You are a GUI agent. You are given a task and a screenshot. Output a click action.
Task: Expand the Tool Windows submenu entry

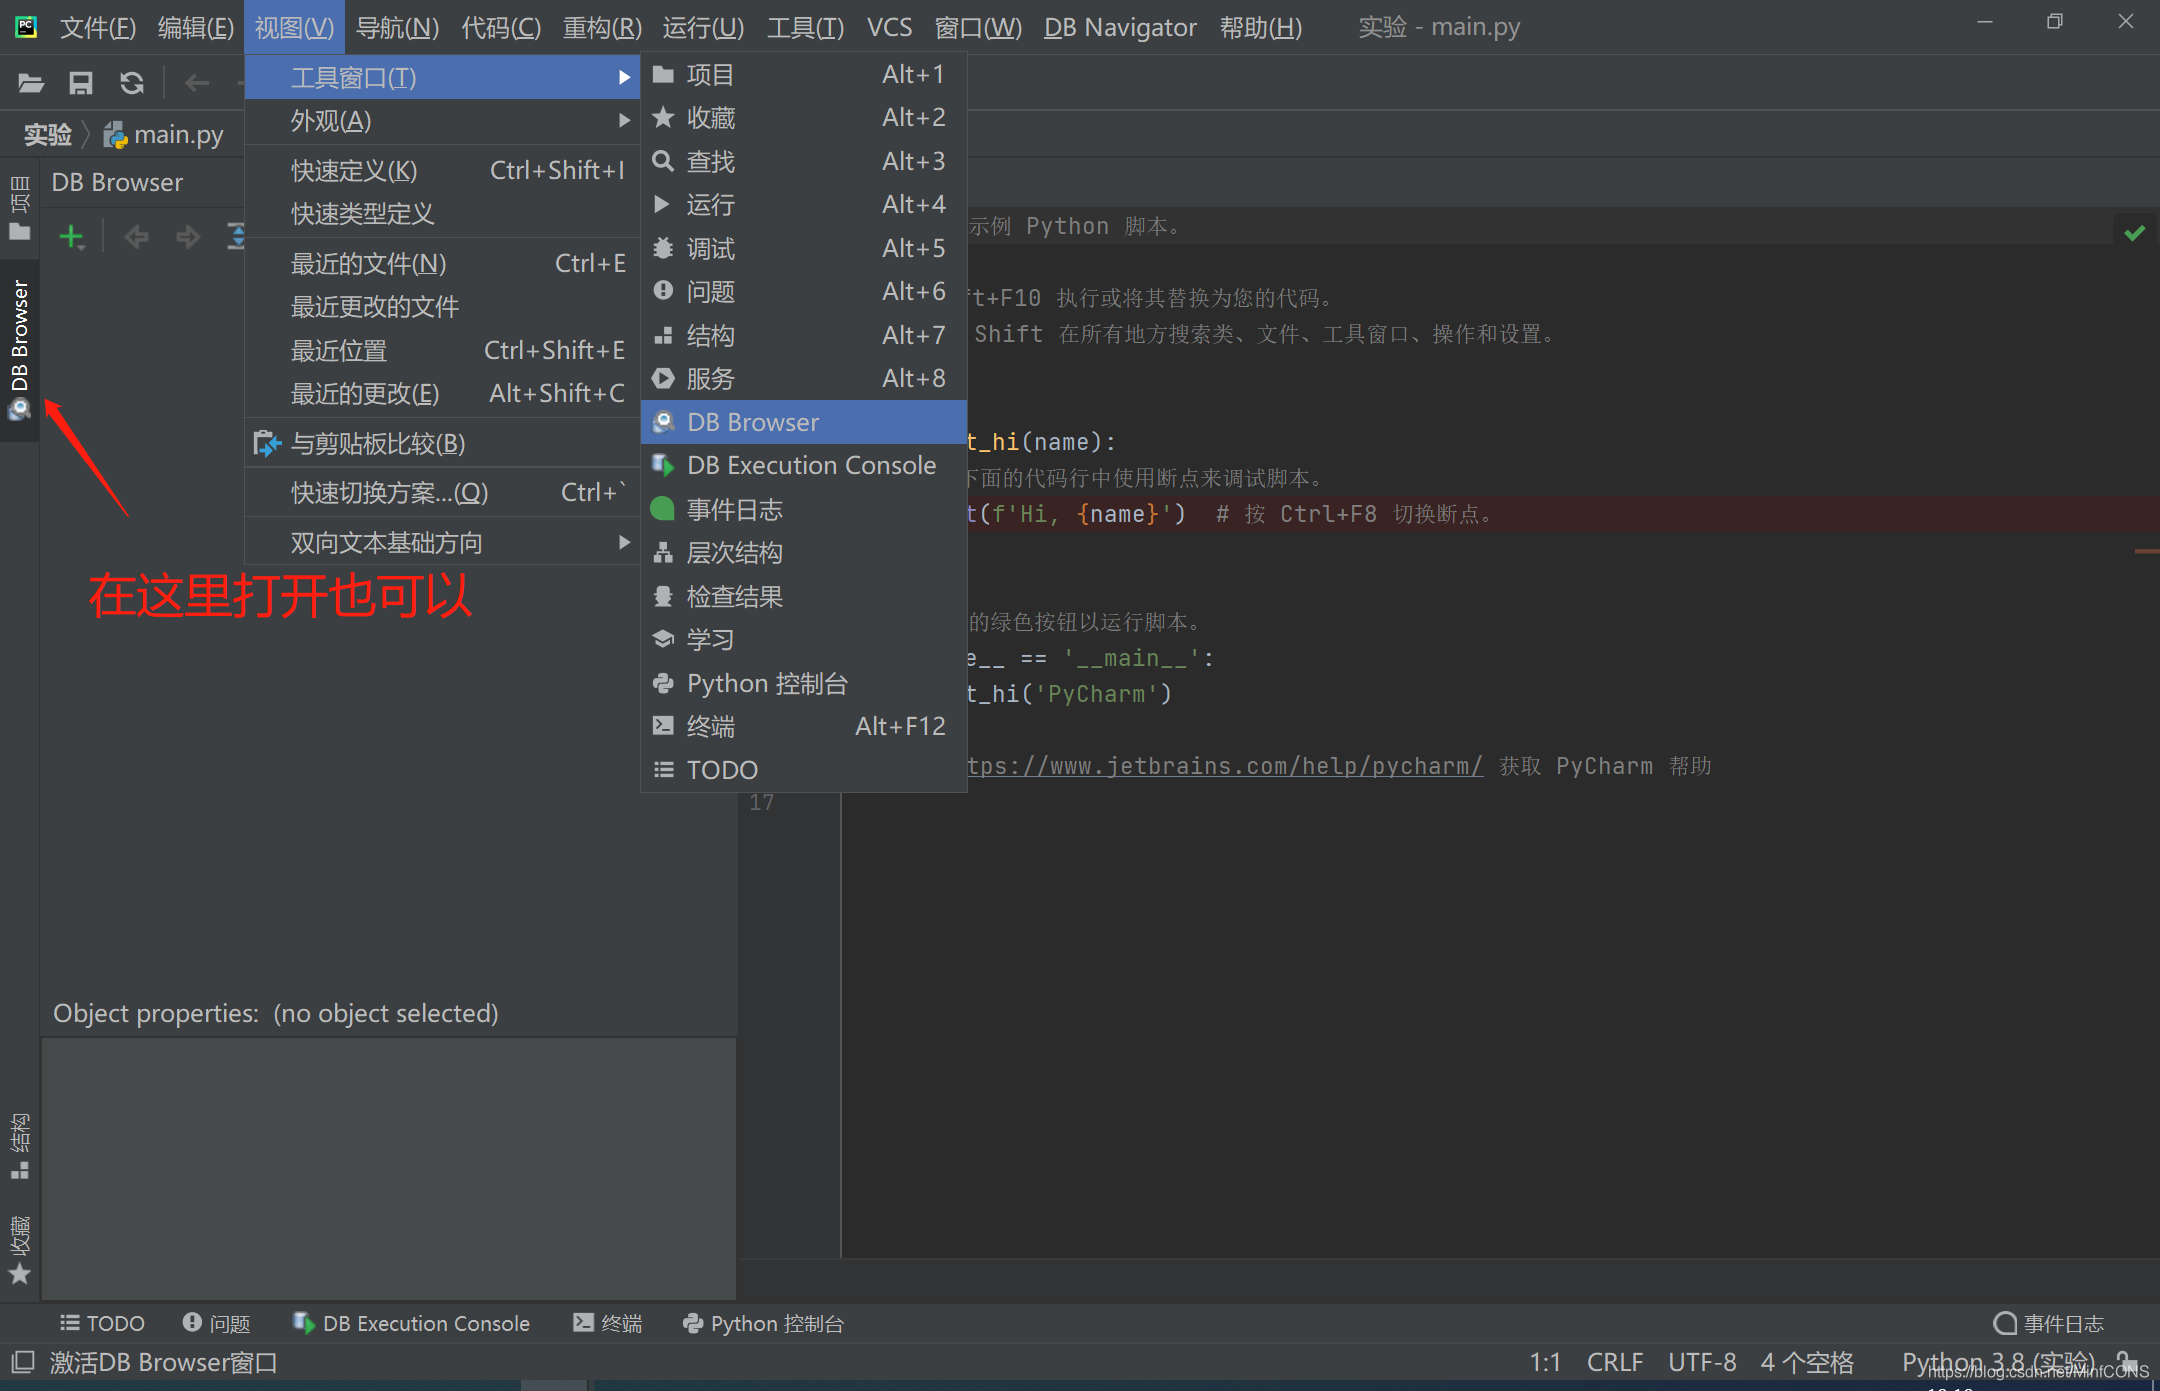click(442, 77)
